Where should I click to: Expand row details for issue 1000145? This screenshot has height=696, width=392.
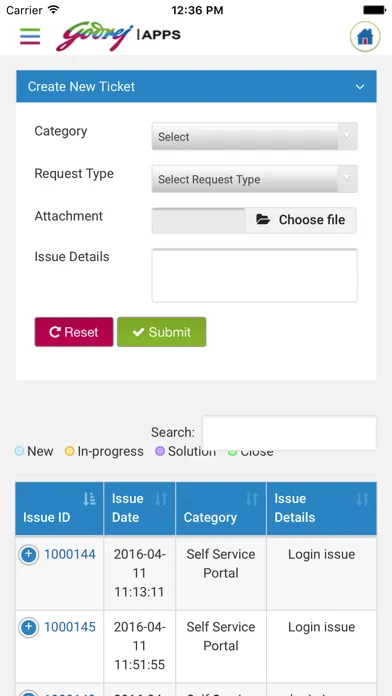(x=28, y=628)
